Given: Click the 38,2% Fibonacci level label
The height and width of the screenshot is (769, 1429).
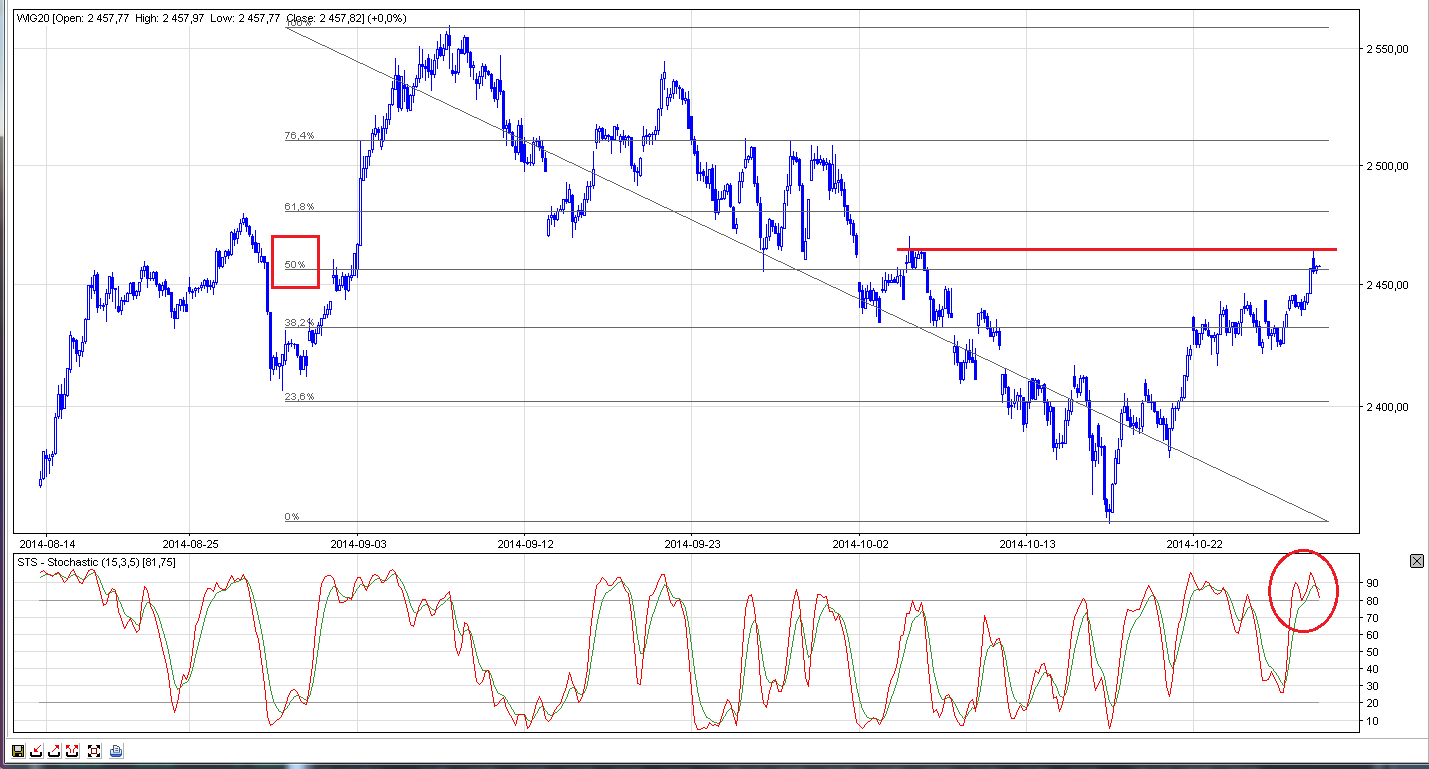Looking at the screenshot, I should [299, 322].
